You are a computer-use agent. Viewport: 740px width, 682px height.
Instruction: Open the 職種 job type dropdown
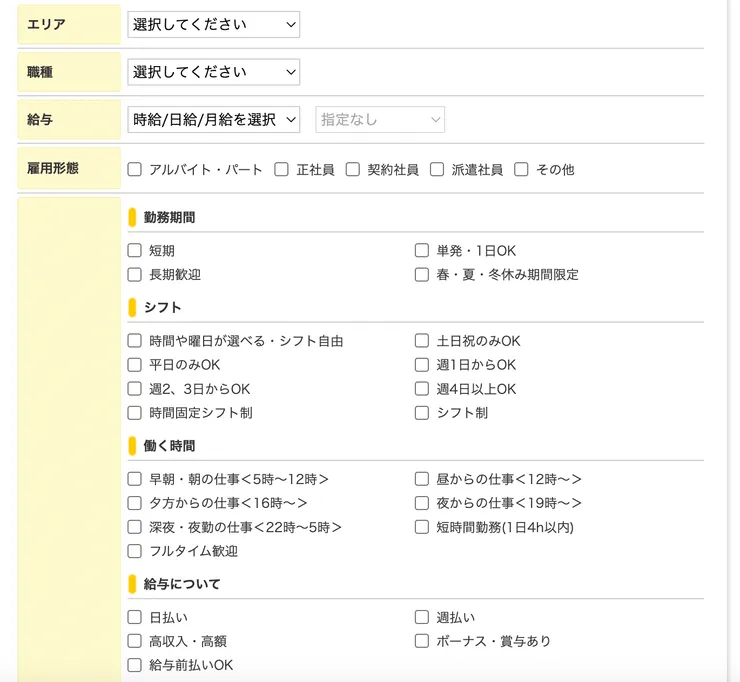tap(213, 72)
